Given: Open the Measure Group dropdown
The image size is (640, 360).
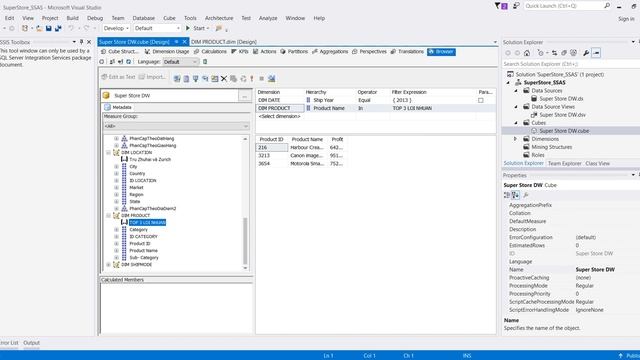Looking at the screenshot, I should click(x=176, y=126).
